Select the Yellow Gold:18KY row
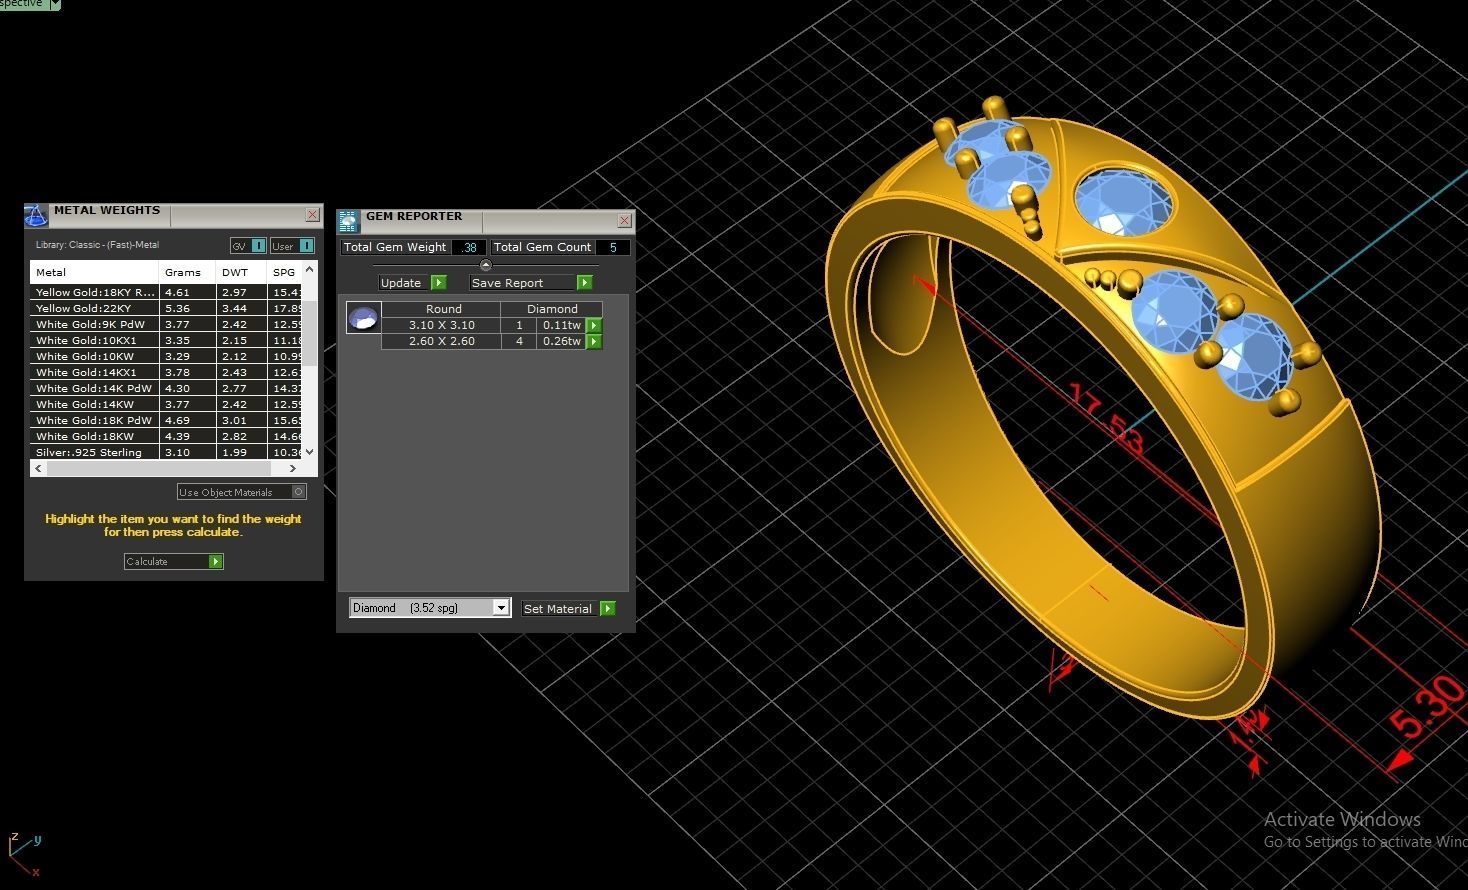 [x=166, y=292]
